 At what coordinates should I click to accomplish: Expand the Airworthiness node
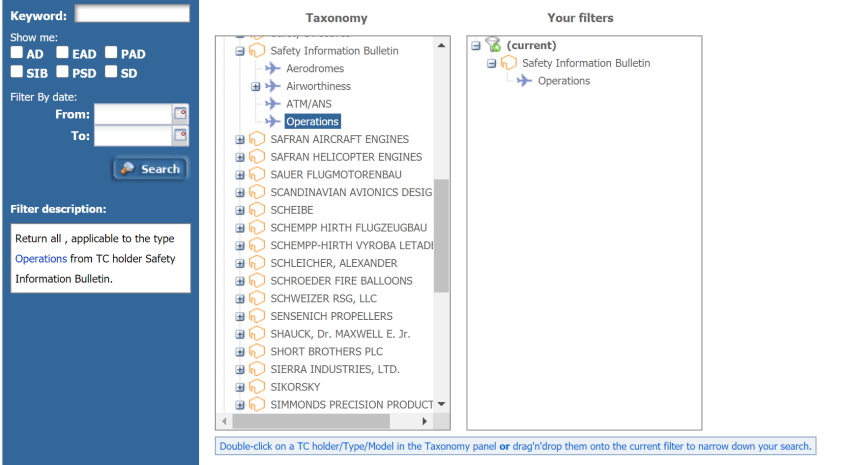point(256,87)
